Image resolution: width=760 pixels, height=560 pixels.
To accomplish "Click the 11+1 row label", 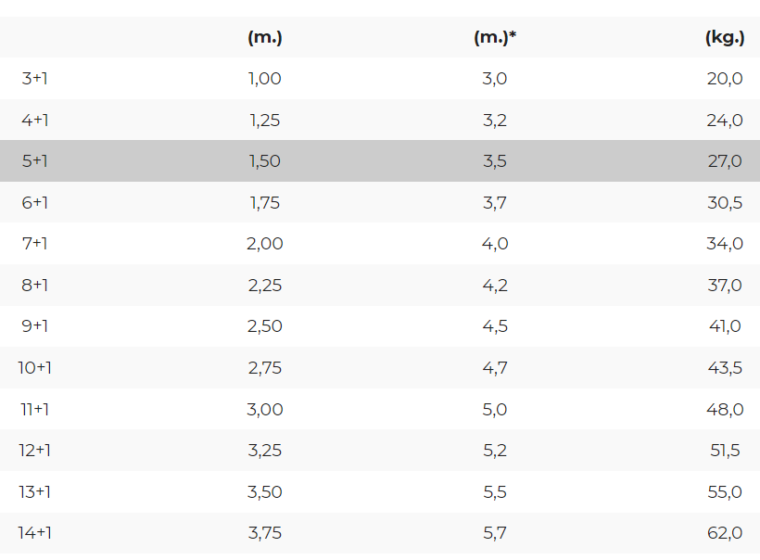I will (x=34, y=409).
